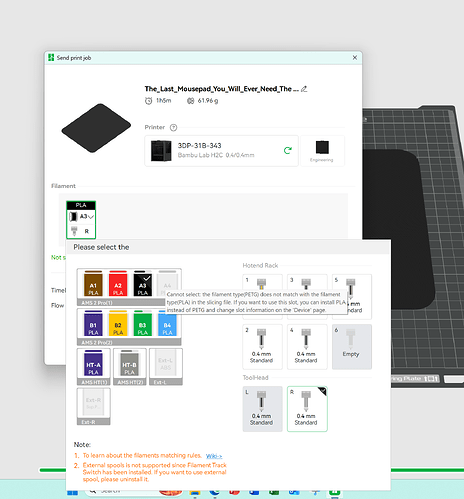
Task: Select the brown A1 PLA filament slot
Action: [93, 284]
